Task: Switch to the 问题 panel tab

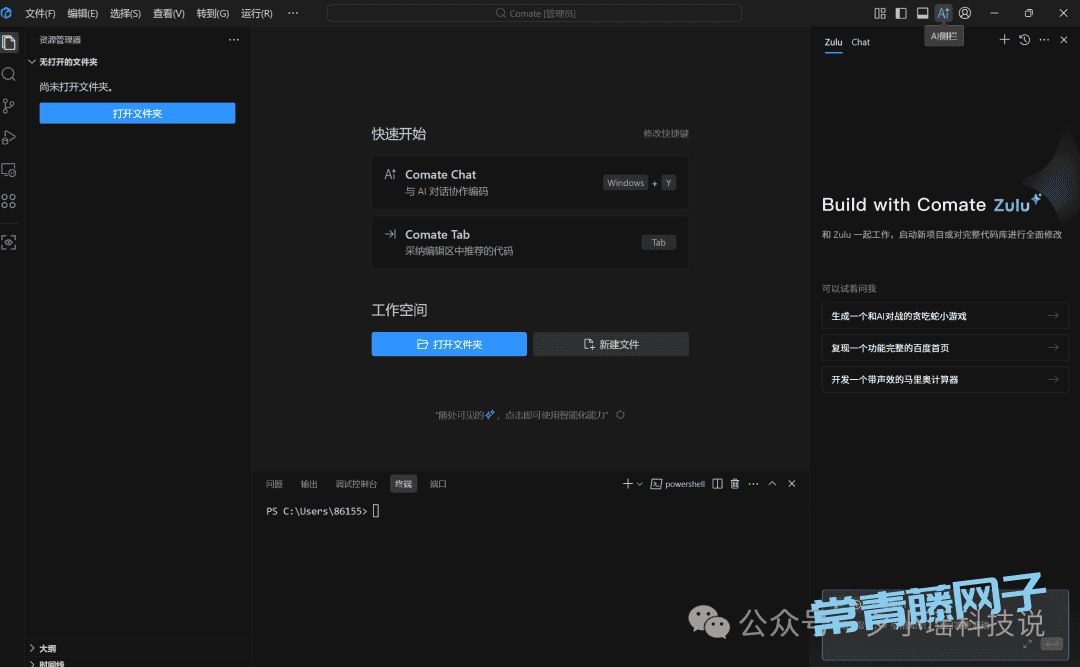Action: [x=274, y=484]
